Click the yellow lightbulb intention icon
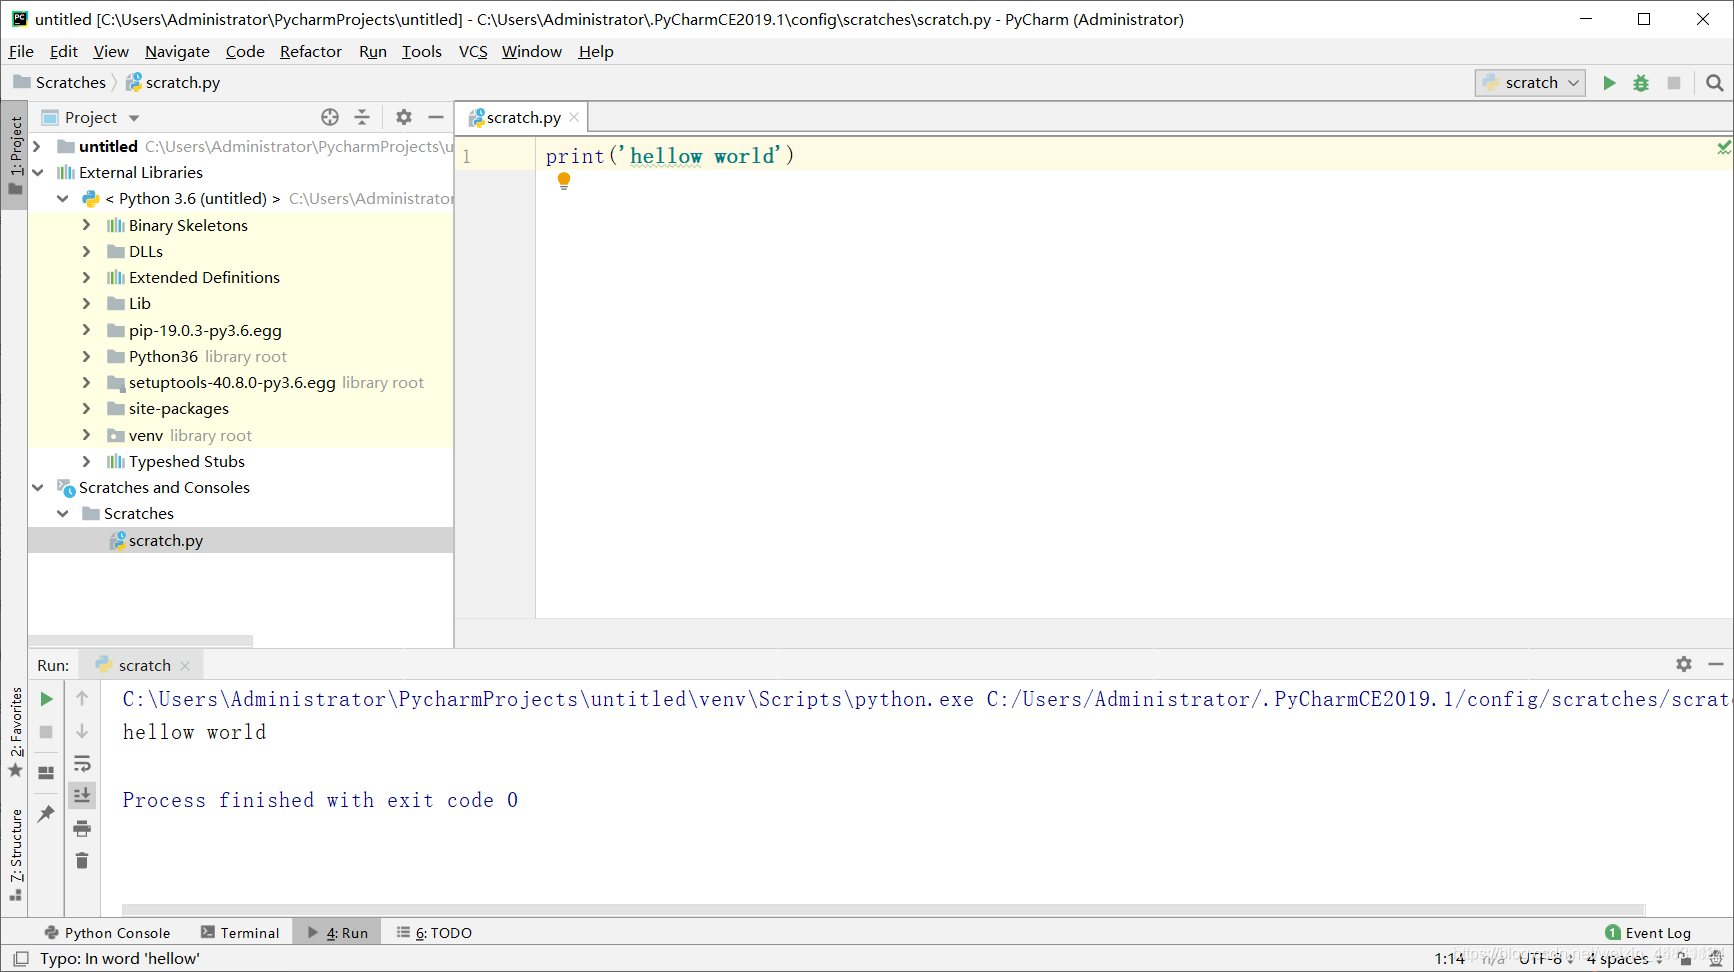 click(x=564, y=181)
